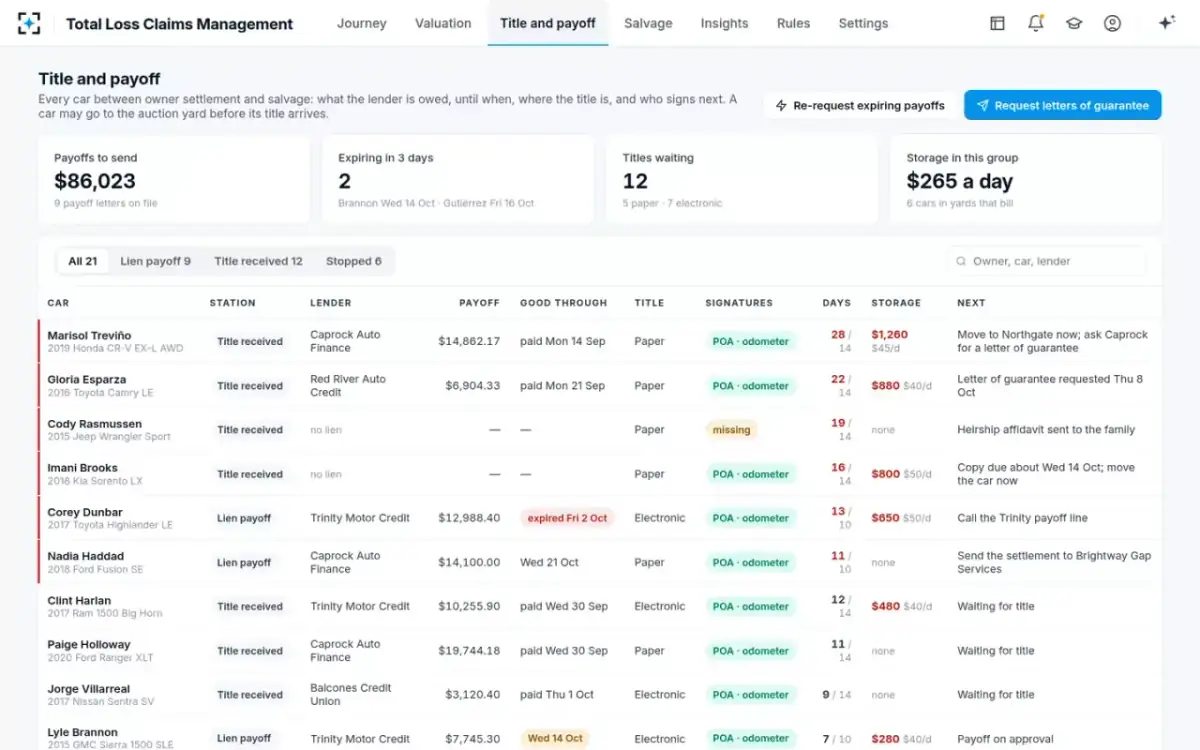Screen dimensions: 1200x750
Task: Open the user profile icon
Action: (1112, 23)
